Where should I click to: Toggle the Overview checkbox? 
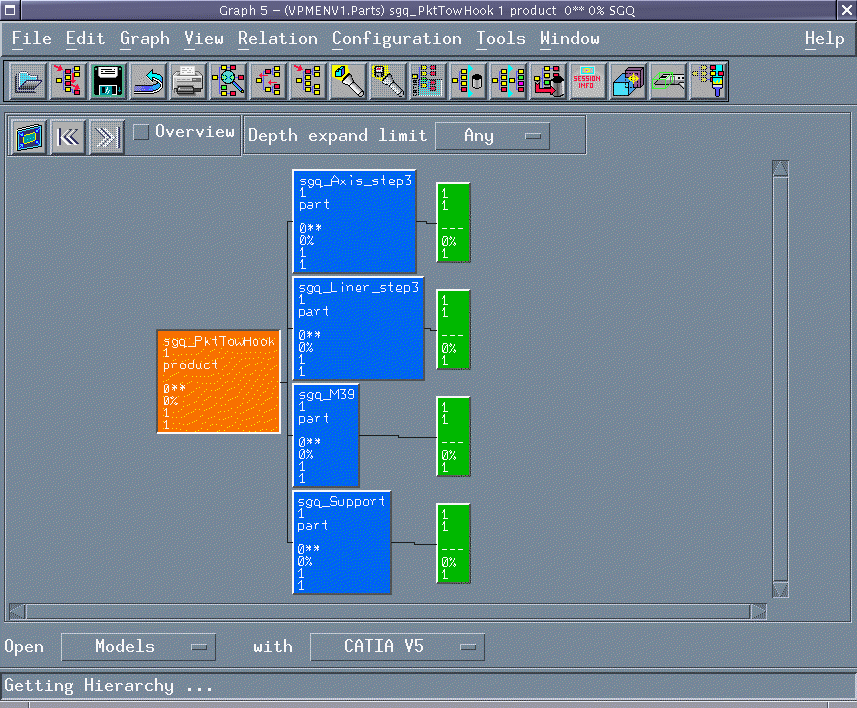[142, 132]
